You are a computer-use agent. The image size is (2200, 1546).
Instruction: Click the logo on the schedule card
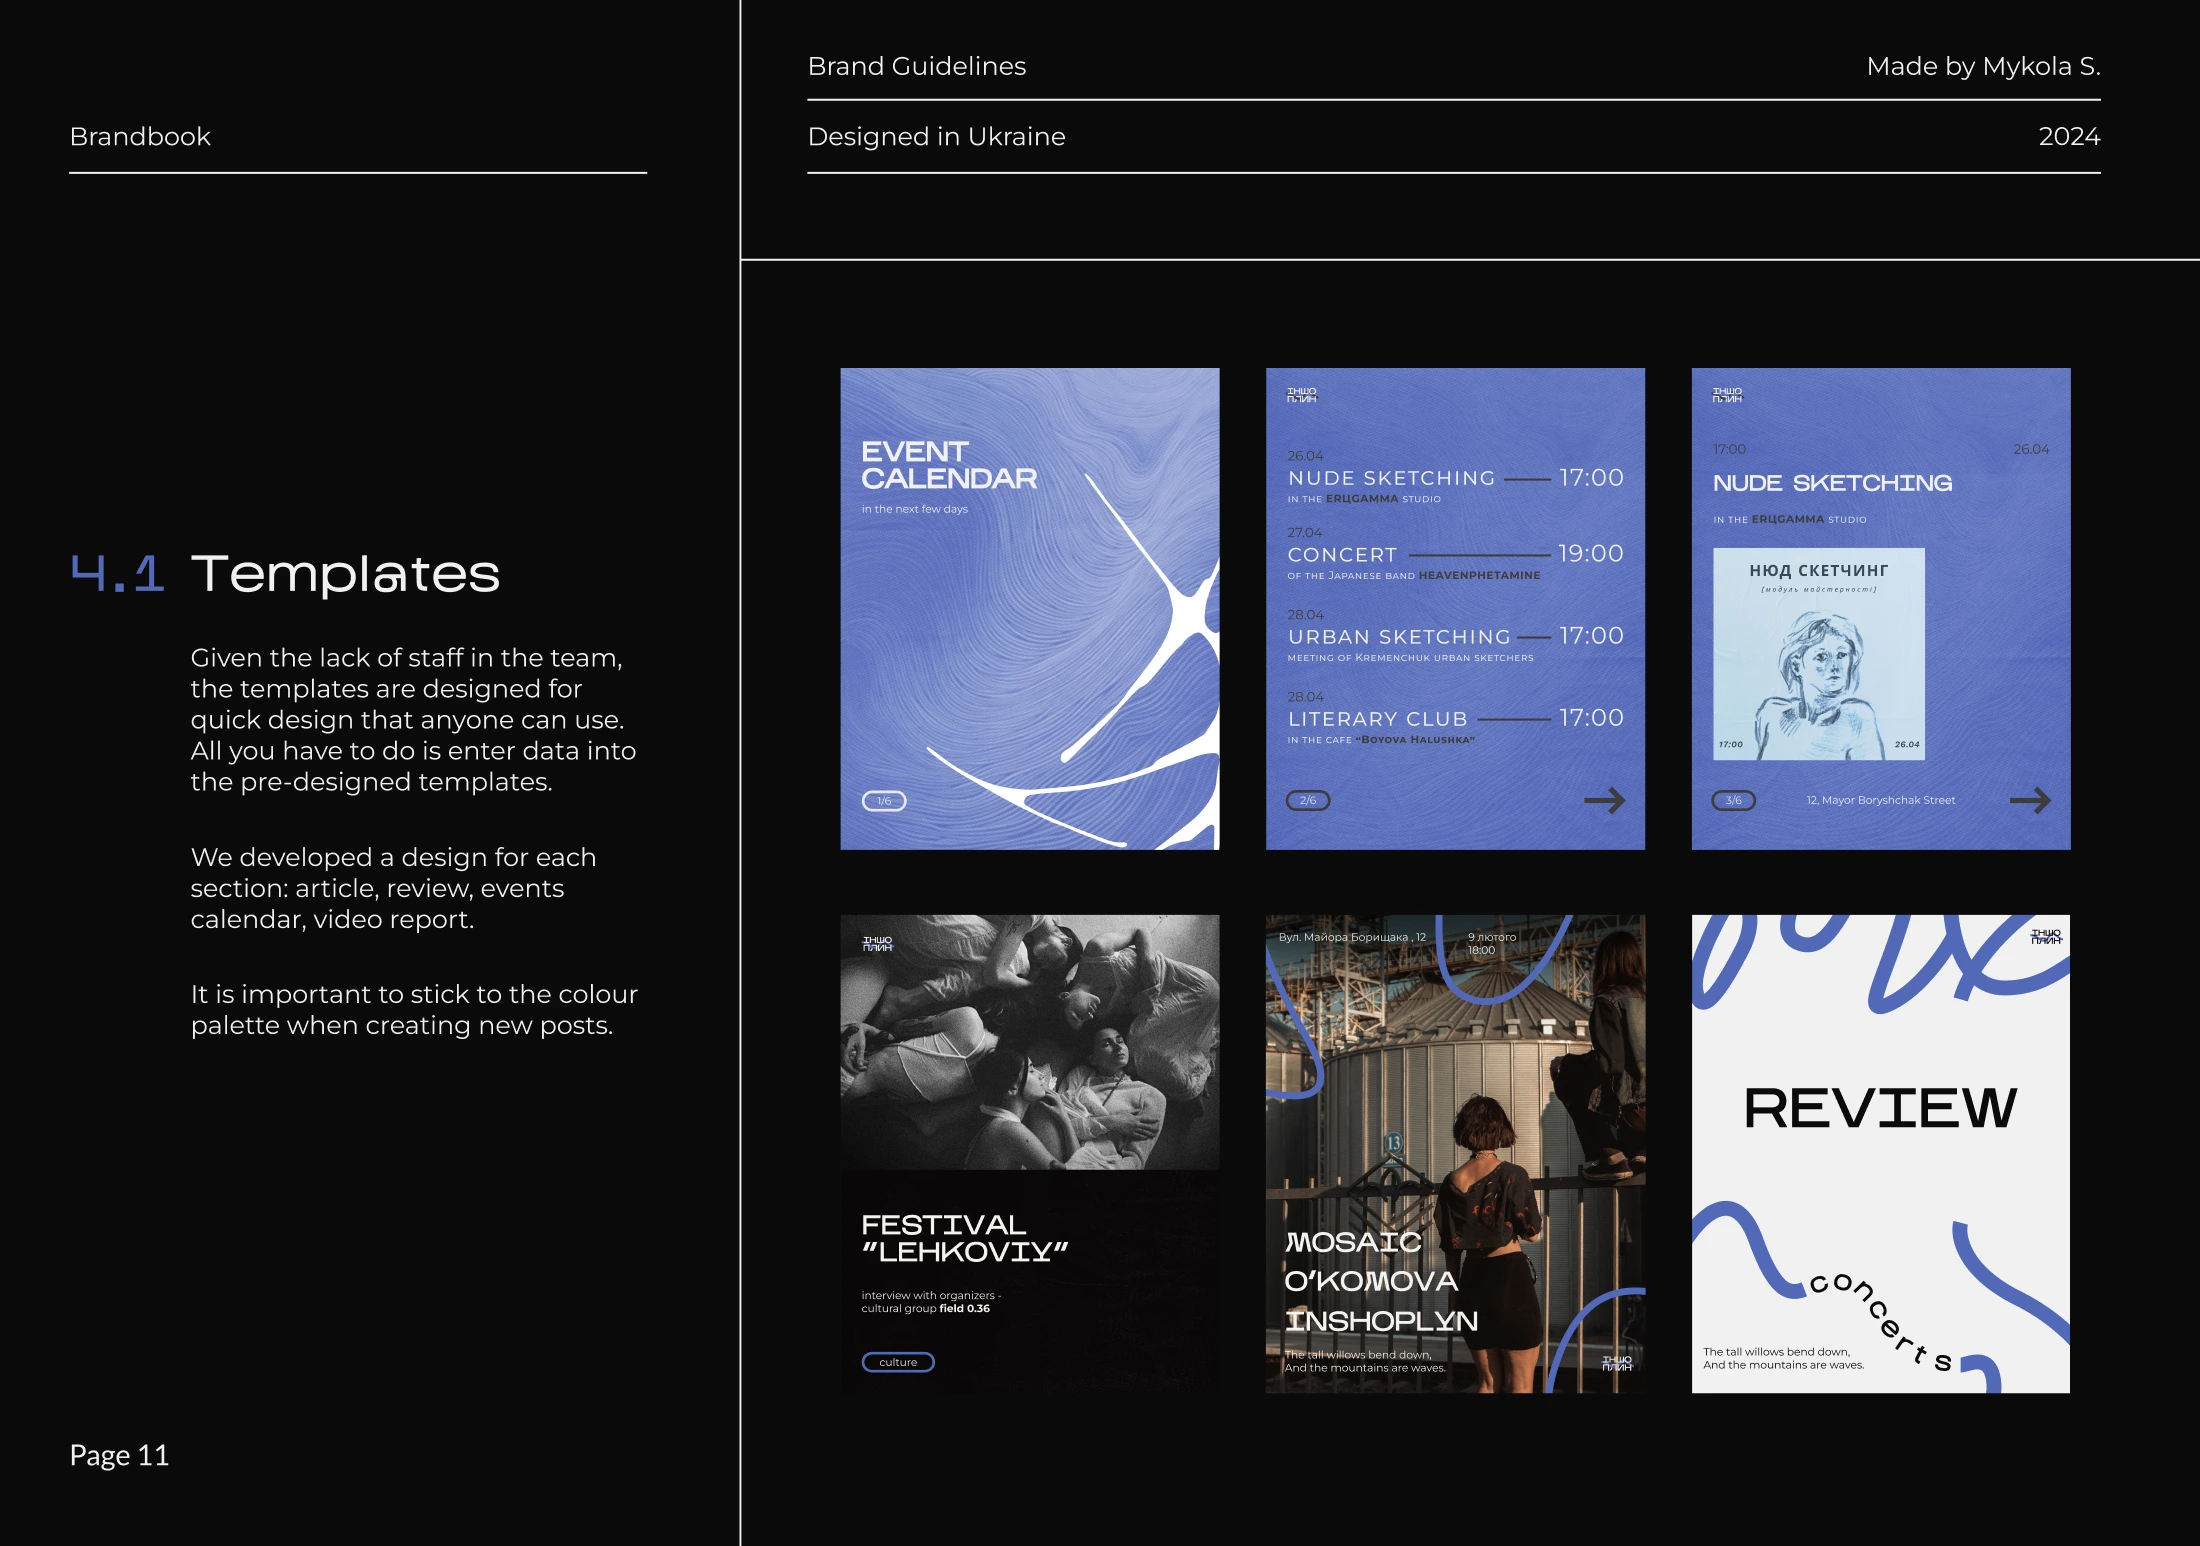point(1301,395)
